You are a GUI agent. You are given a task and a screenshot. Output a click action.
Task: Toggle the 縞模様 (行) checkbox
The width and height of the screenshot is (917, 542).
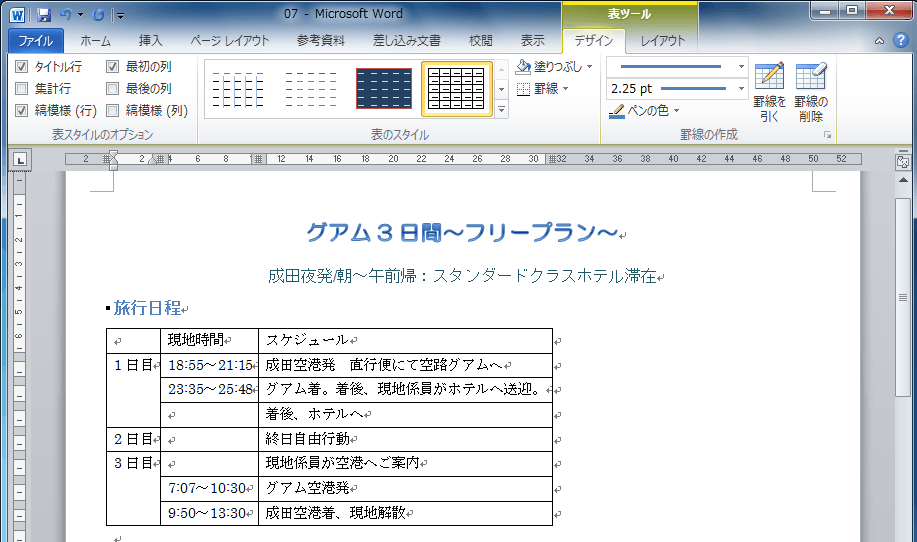[22, 111]
